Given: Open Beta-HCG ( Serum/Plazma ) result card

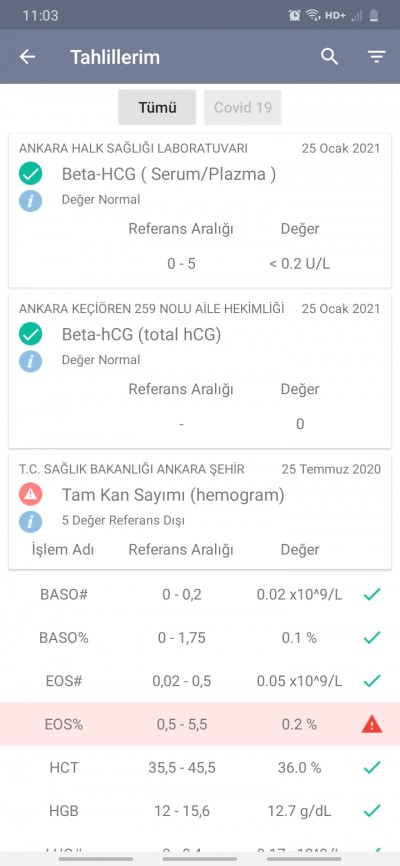Looking at the screenshot, I should [200, 210].
